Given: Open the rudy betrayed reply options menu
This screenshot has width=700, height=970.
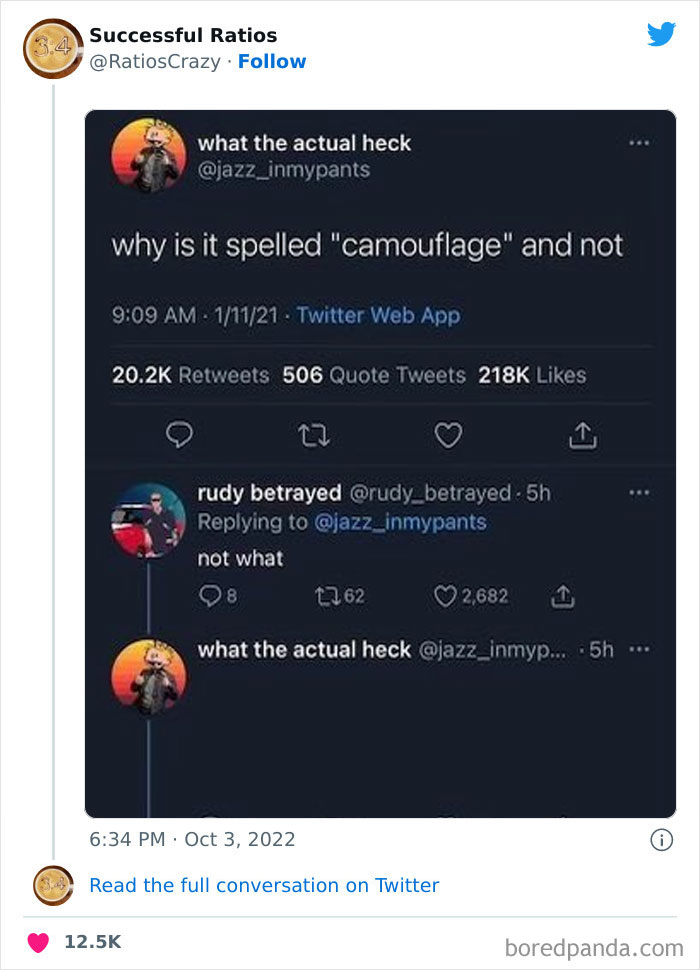Looking at the screenshot, I should pyautogui.click(x=639, y=493).
